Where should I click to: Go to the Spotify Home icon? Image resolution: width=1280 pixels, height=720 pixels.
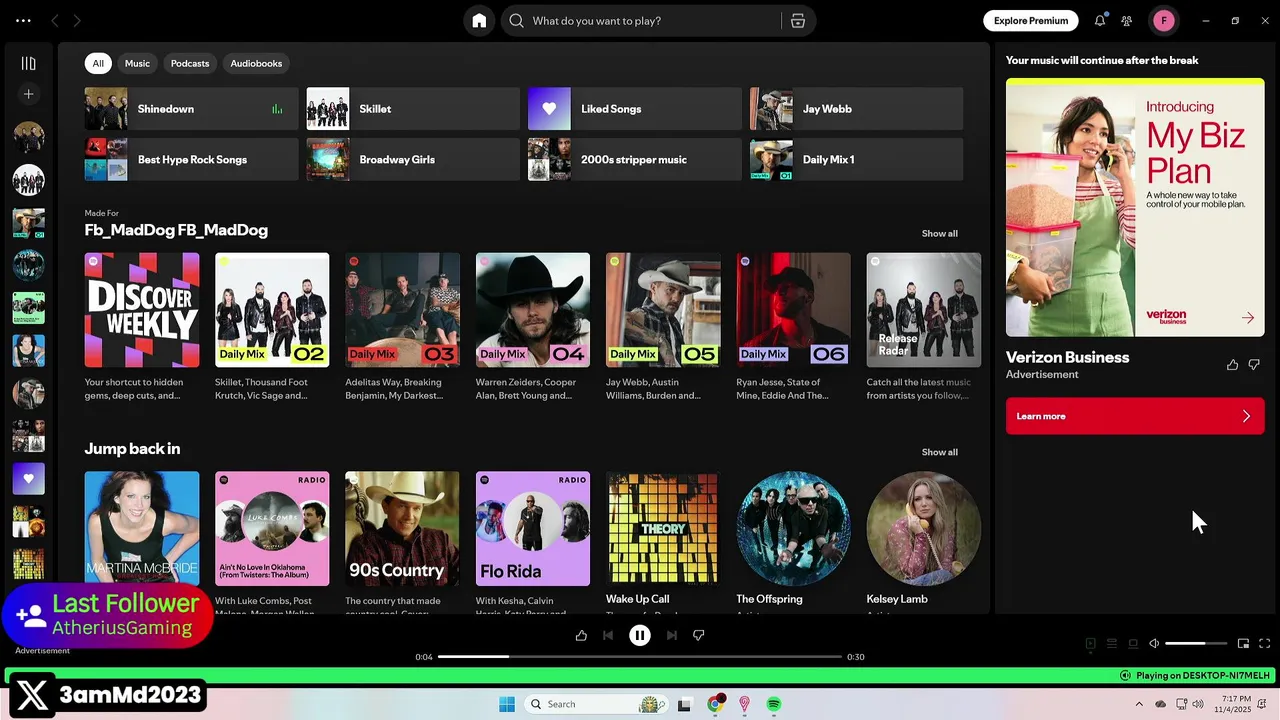[479, 21]
